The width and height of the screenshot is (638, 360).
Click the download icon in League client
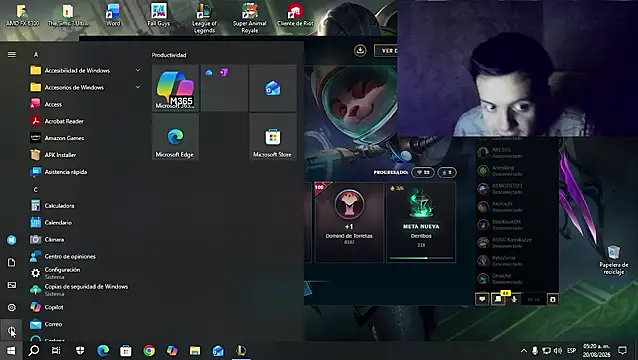tap(360, 50)
